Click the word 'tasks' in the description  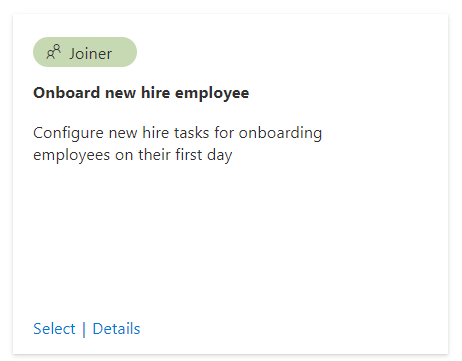(x=192, y=133)
